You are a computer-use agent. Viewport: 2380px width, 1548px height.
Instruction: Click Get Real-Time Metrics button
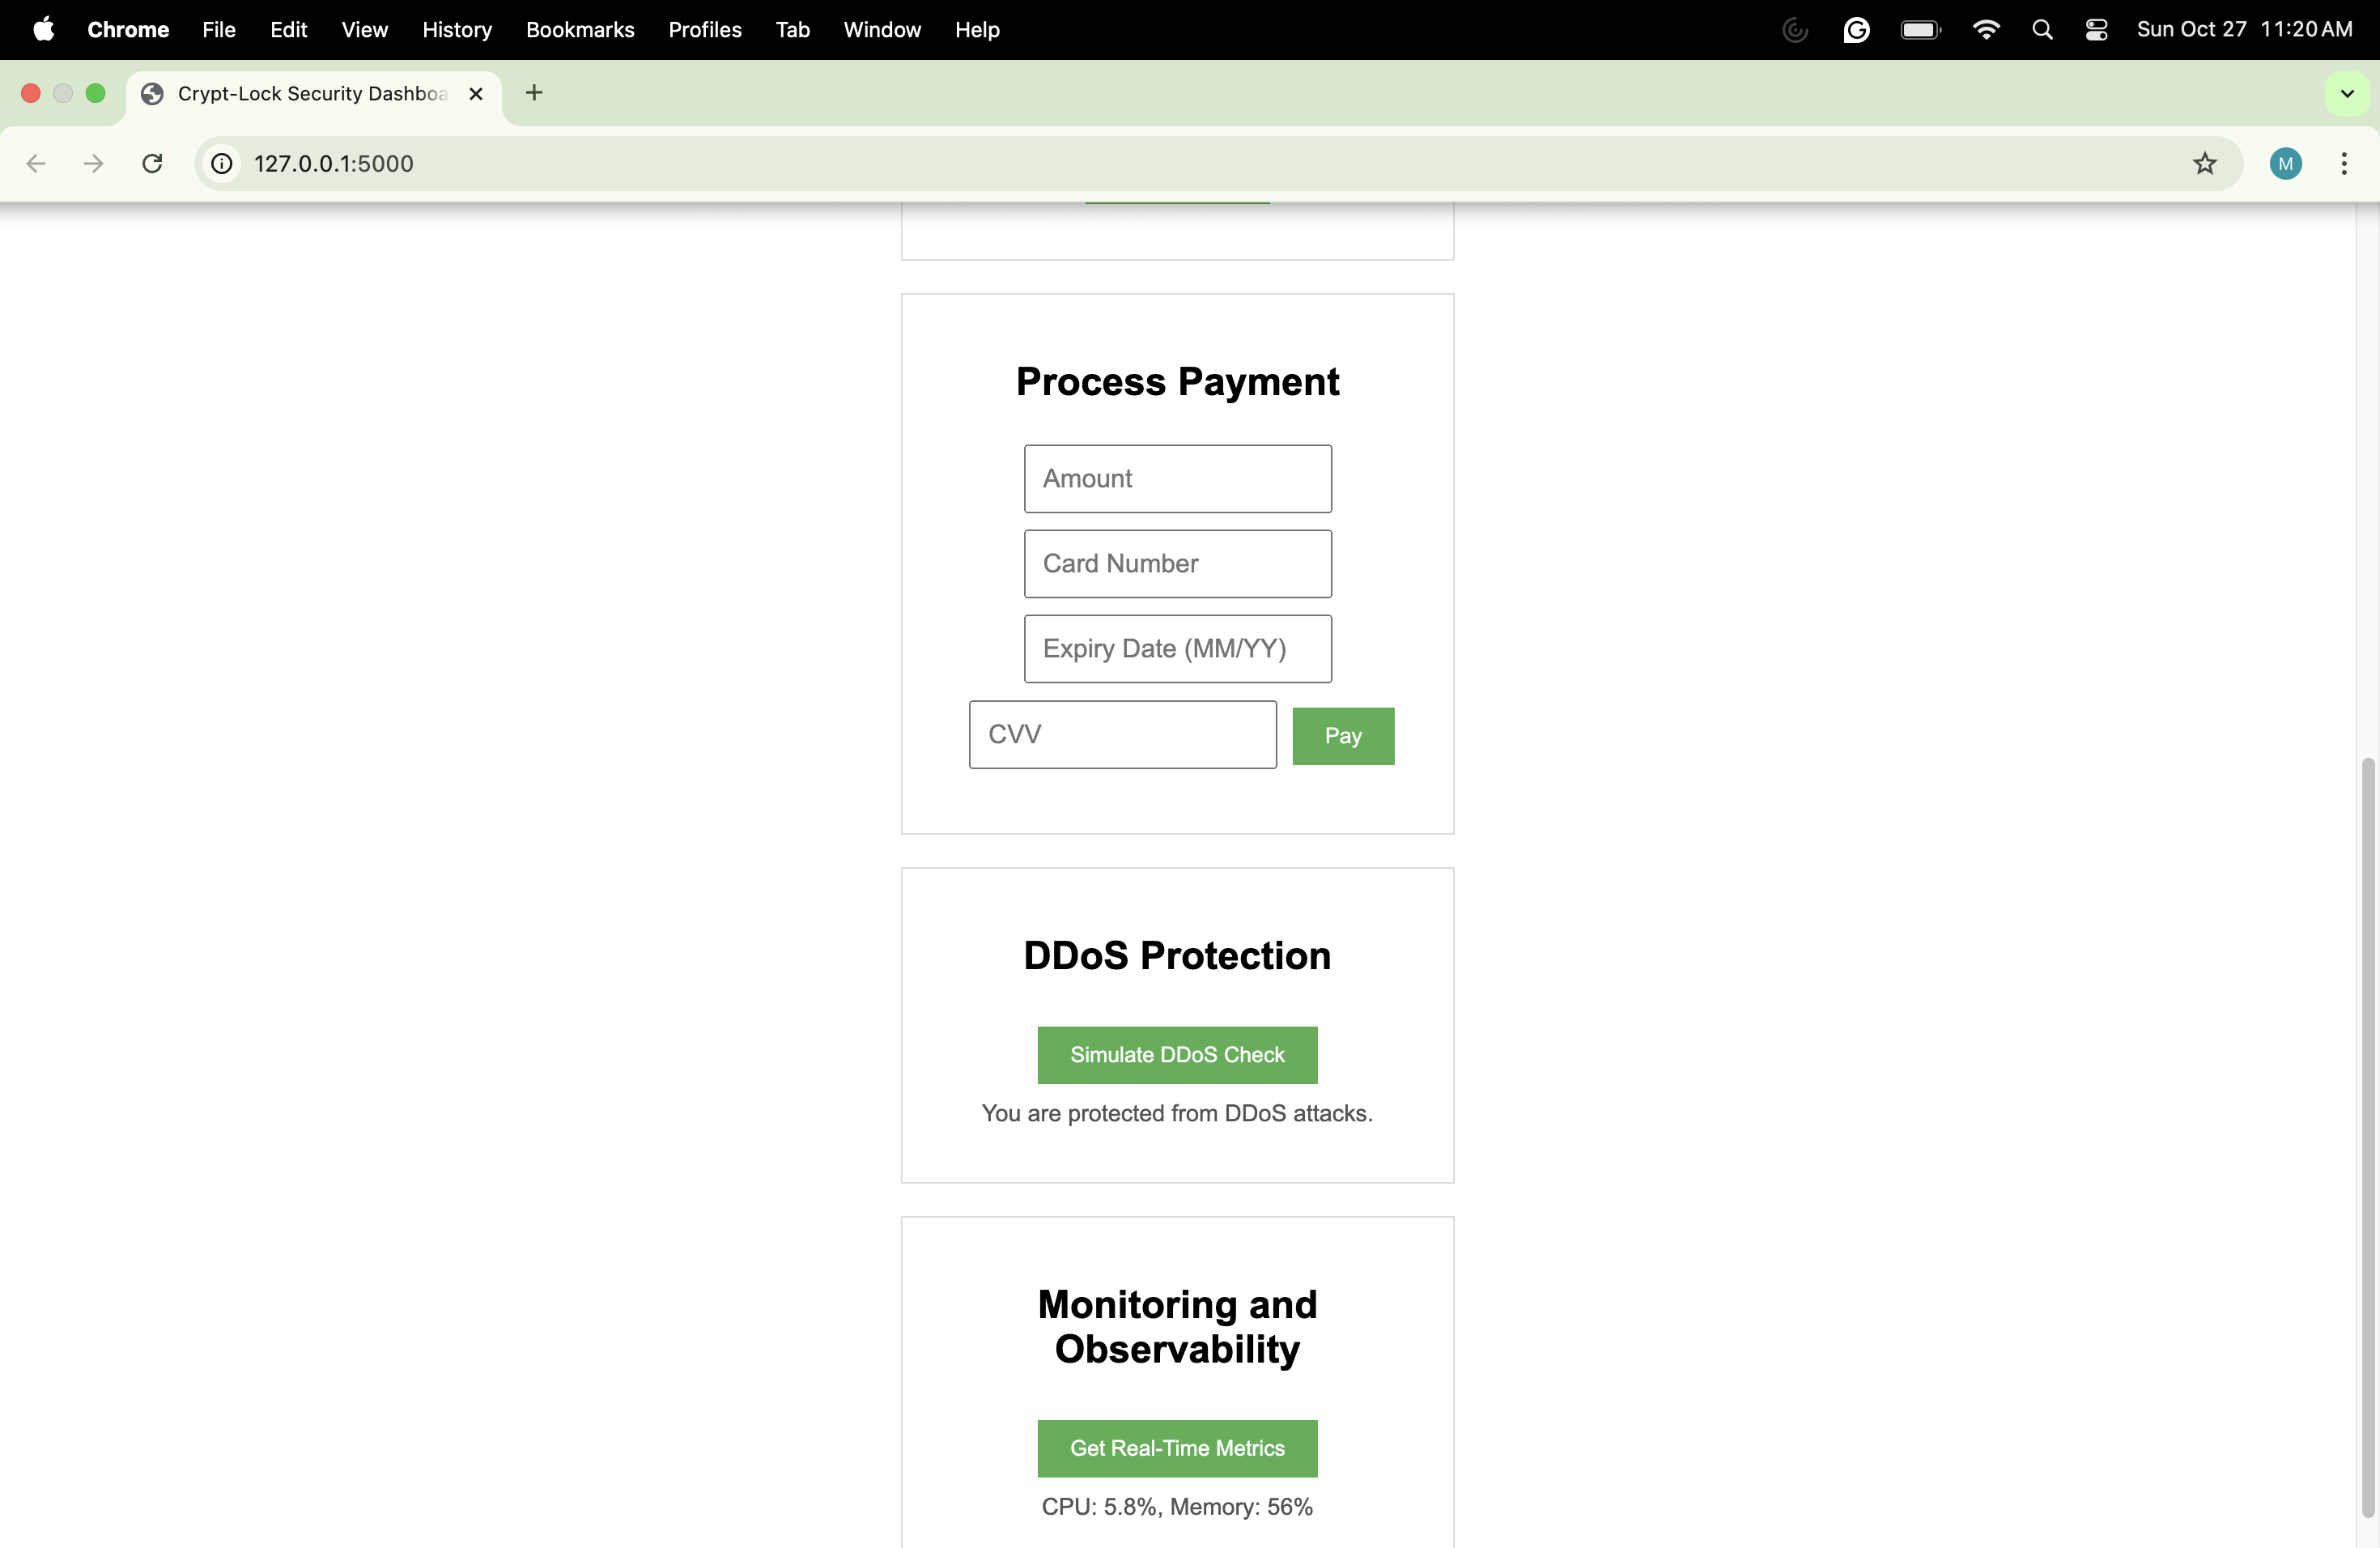[1177, 1447]
